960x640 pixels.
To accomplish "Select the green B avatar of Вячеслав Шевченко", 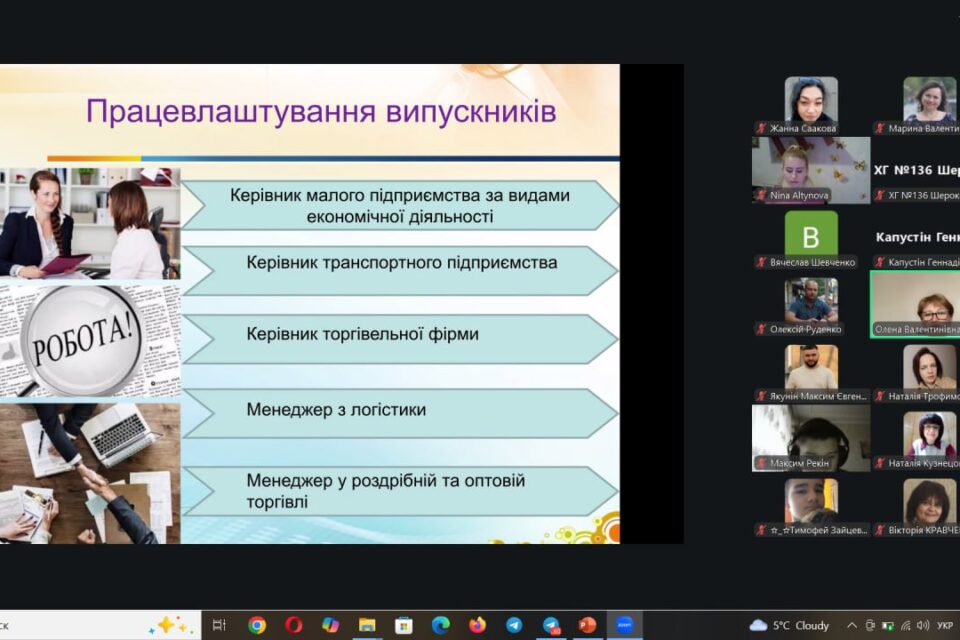I will [811, 235].
